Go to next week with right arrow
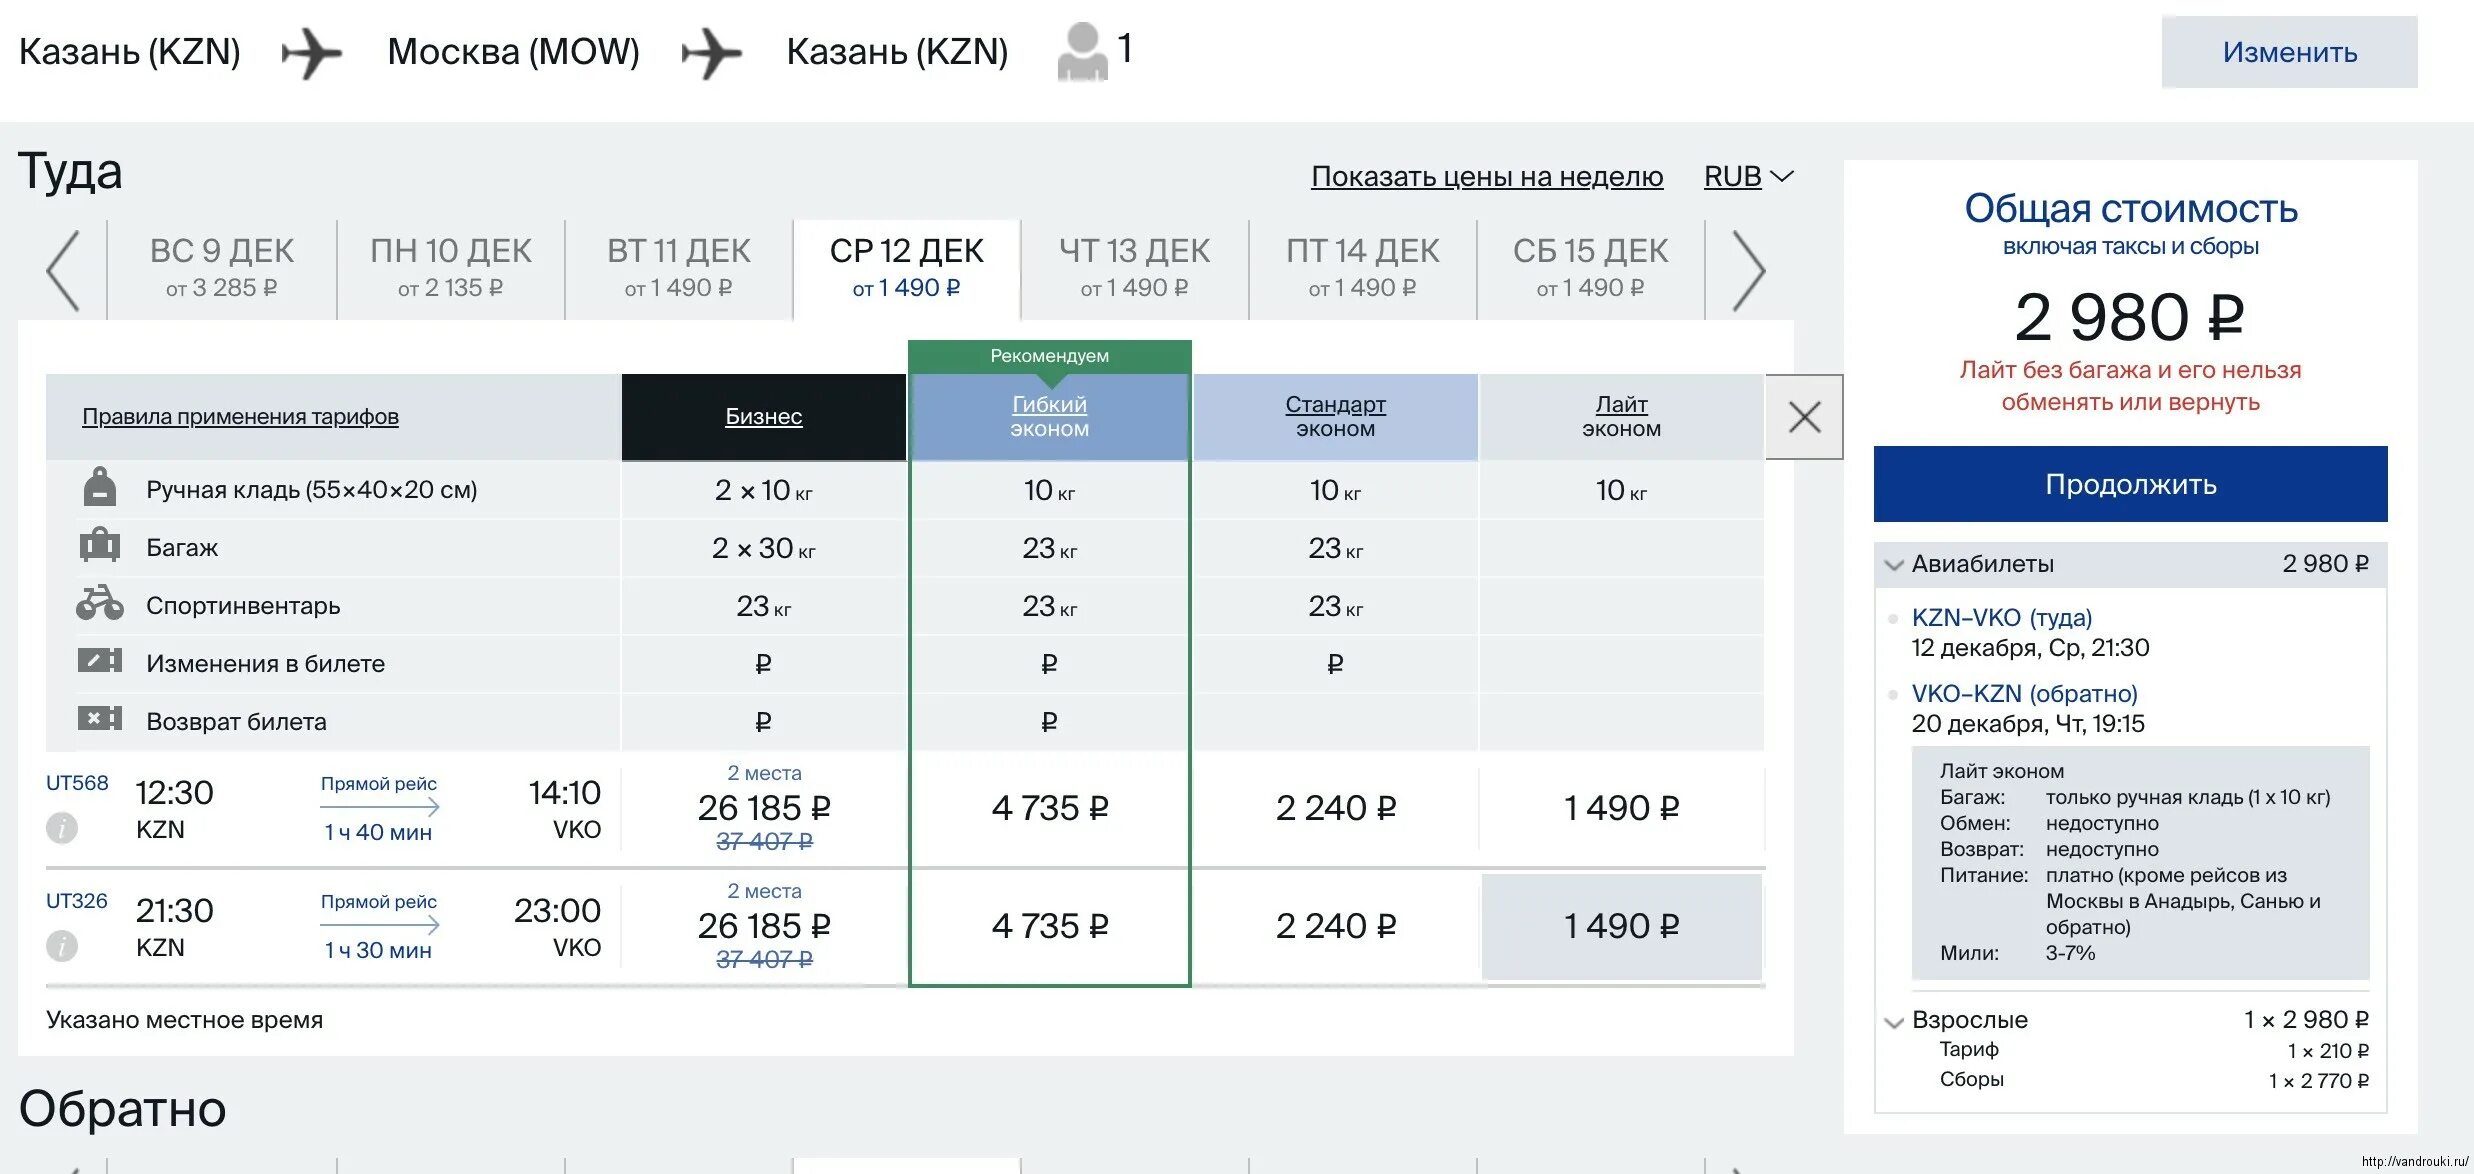Viewport: 2474px width, 1174px height. tap(1748, 271)
